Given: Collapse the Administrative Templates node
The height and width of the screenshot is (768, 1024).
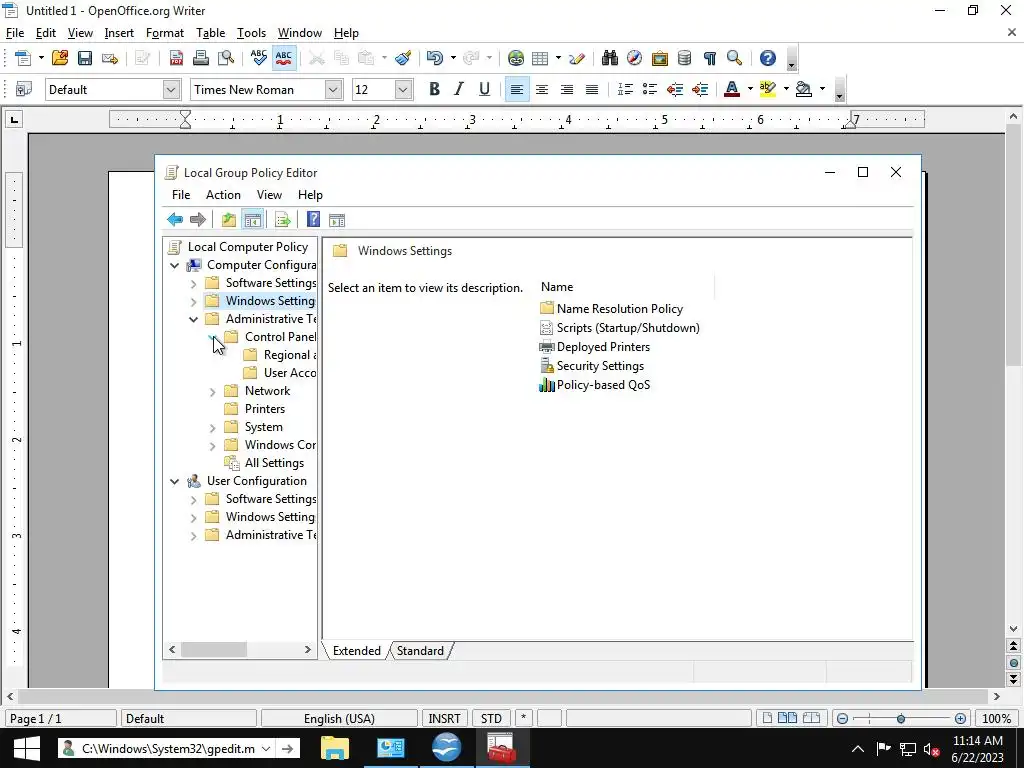Looking at the screenshot, I should pos(193,319).
